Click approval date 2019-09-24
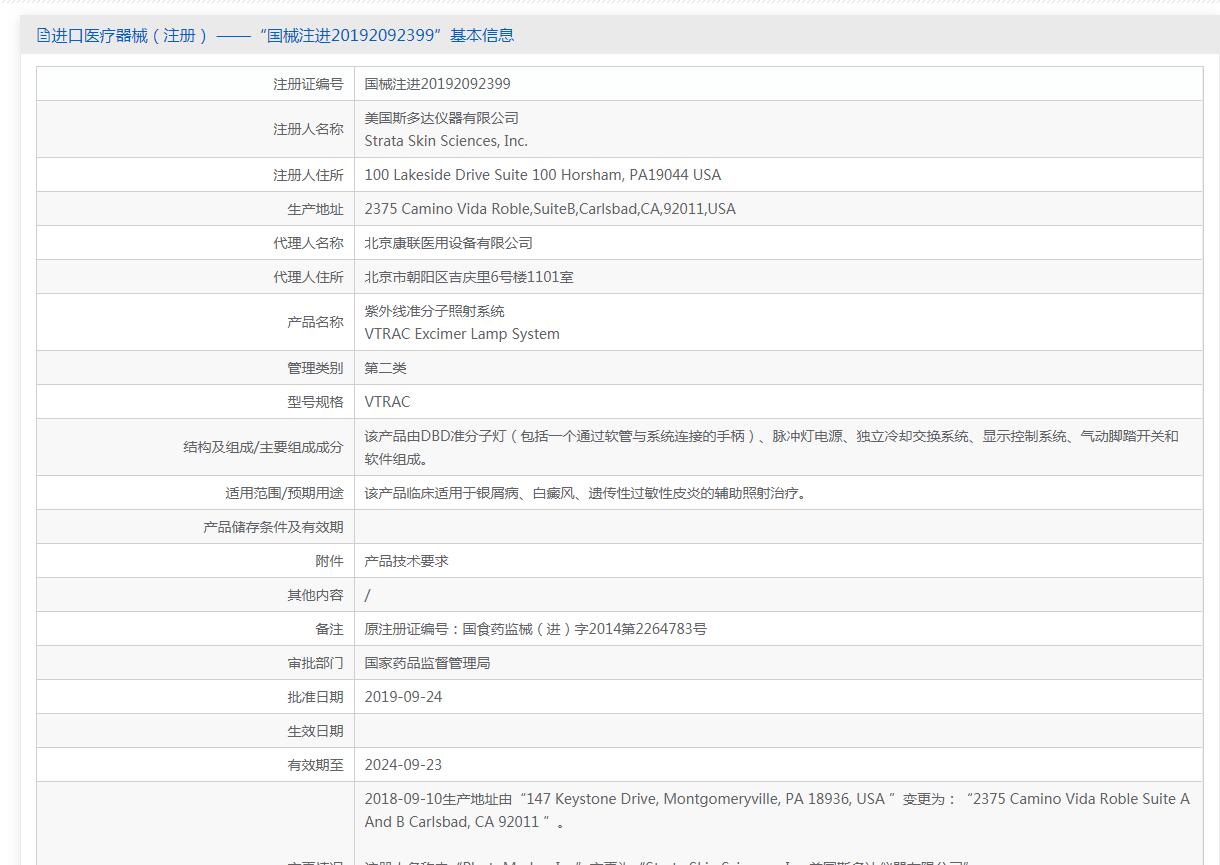Image resolution: width=1220 pixels, height=865 pixels. coord(403,697)
